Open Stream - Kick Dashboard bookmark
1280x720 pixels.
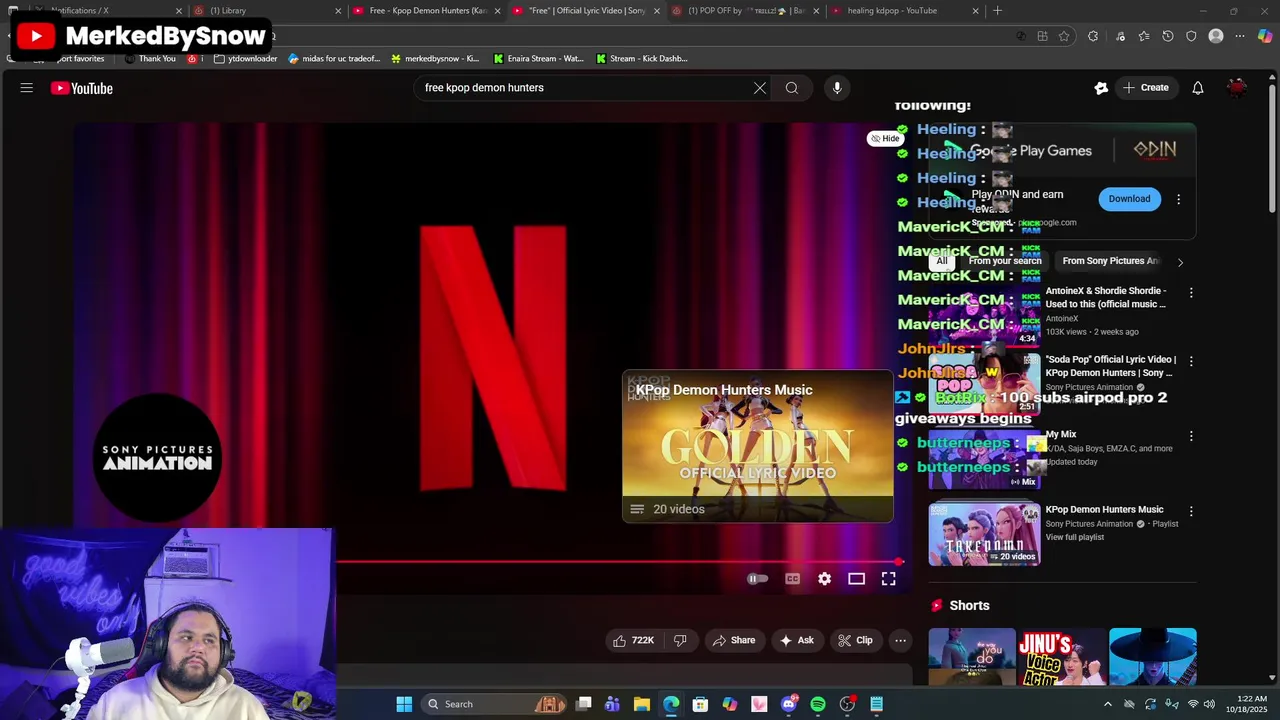pos(641,58)
